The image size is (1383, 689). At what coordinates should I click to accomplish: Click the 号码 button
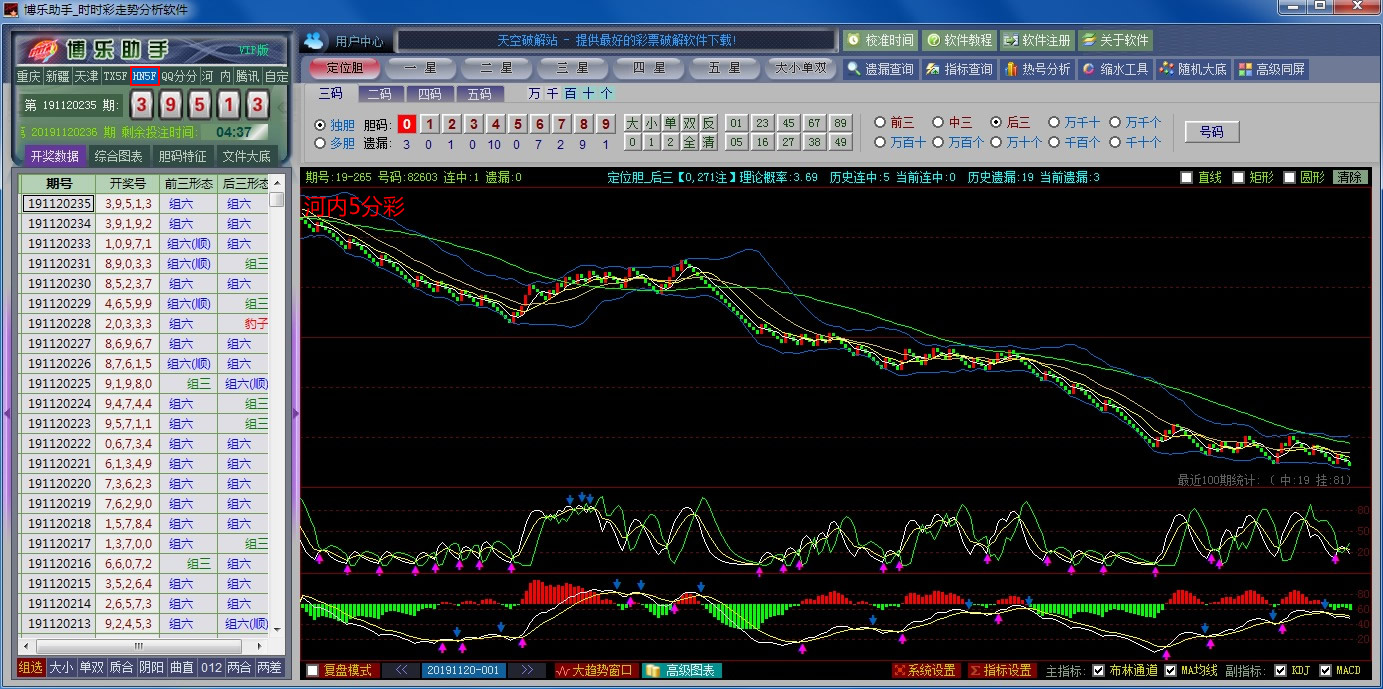coord(1211,132)
